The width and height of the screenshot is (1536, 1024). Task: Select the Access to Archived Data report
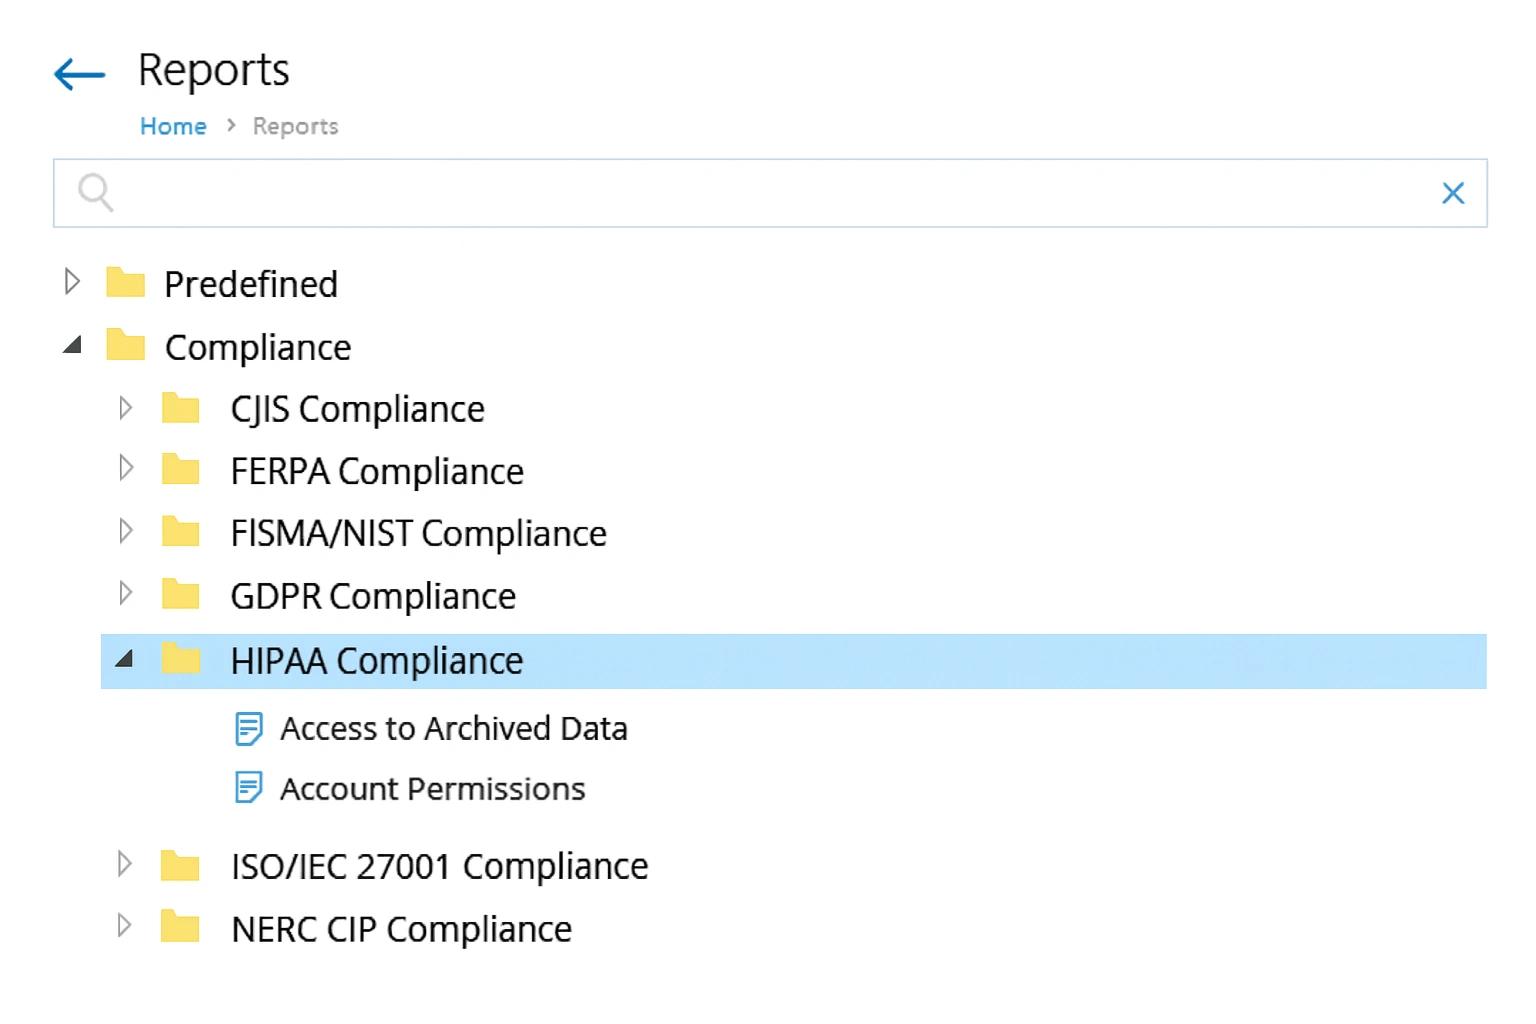pyautogui.click(x=455, y=728)
